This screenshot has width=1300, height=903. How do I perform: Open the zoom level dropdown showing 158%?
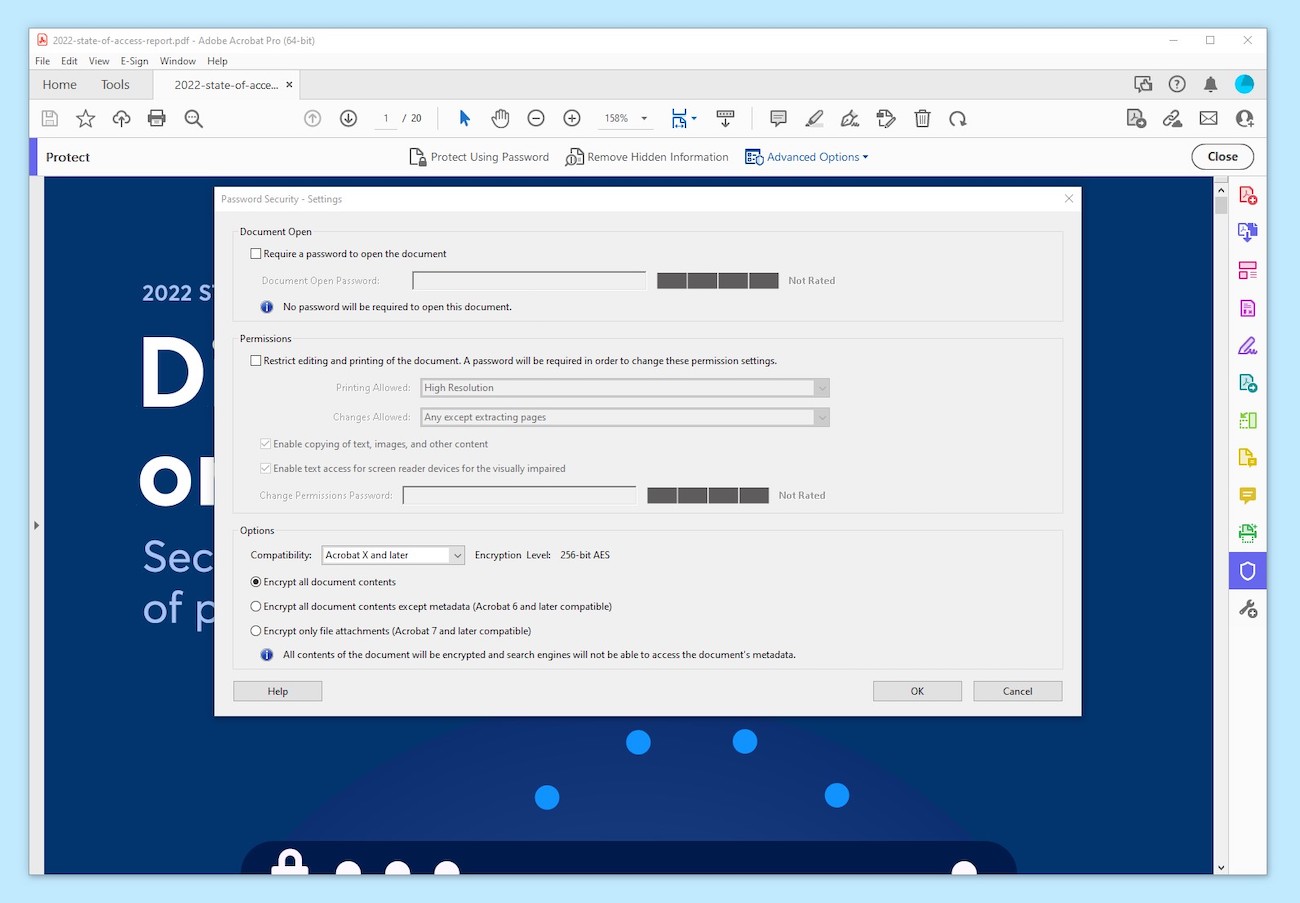pos(644,117)
